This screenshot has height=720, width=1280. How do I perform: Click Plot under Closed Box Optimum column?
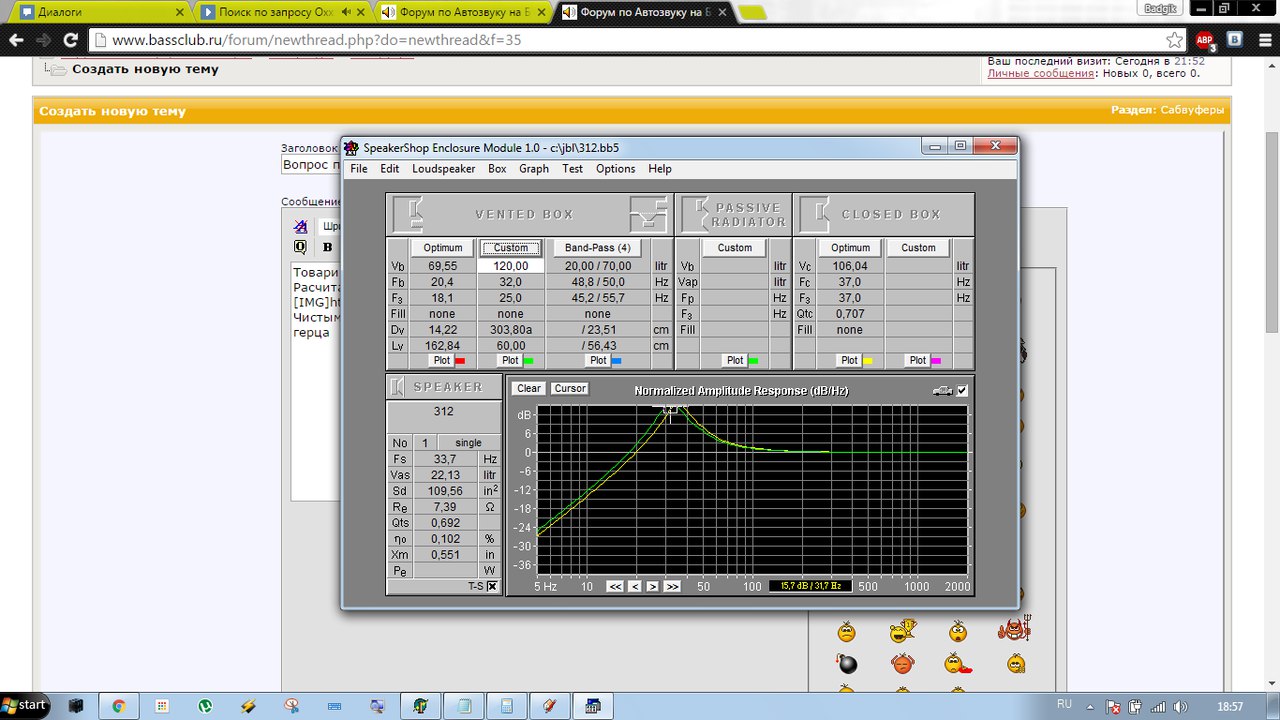[849, 360]
